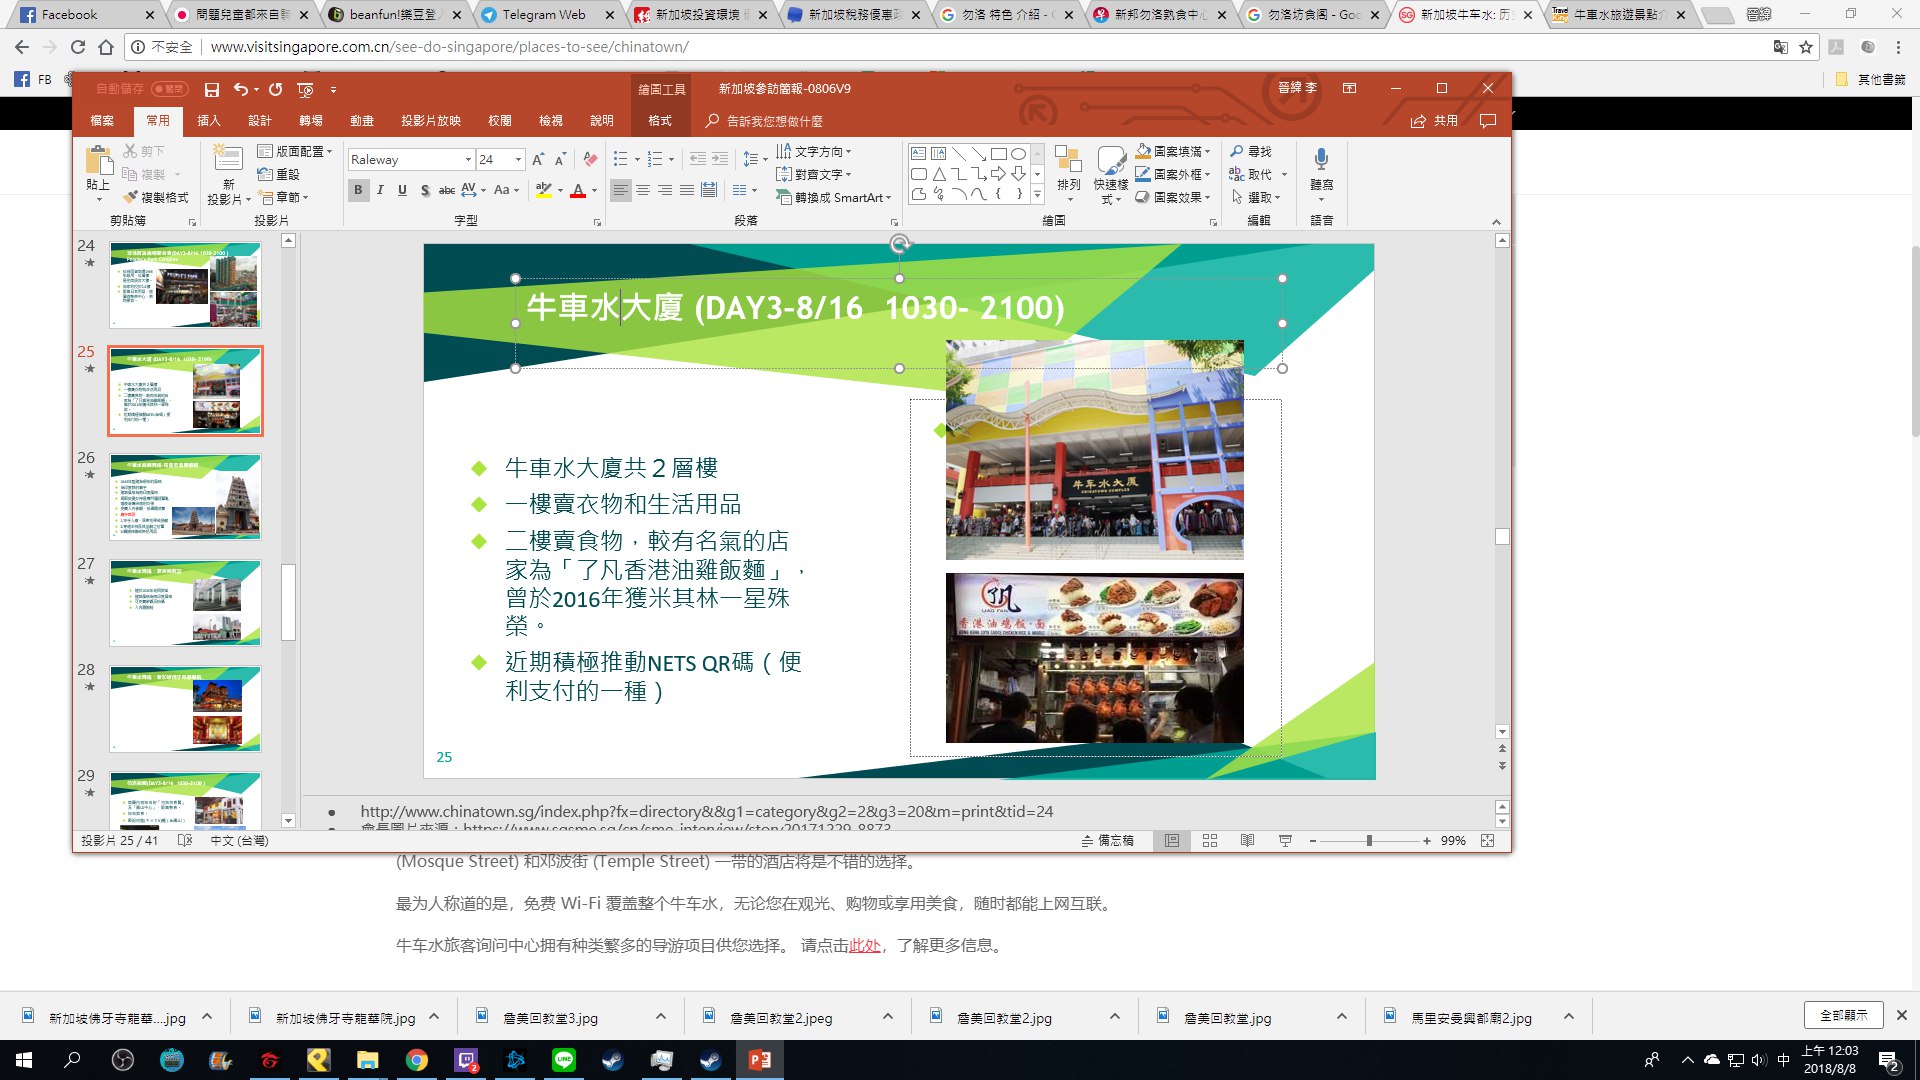Toggle Underline formatting
Screen dimensions: 1920x1080
pyautogui.click(x=402, y=190)
